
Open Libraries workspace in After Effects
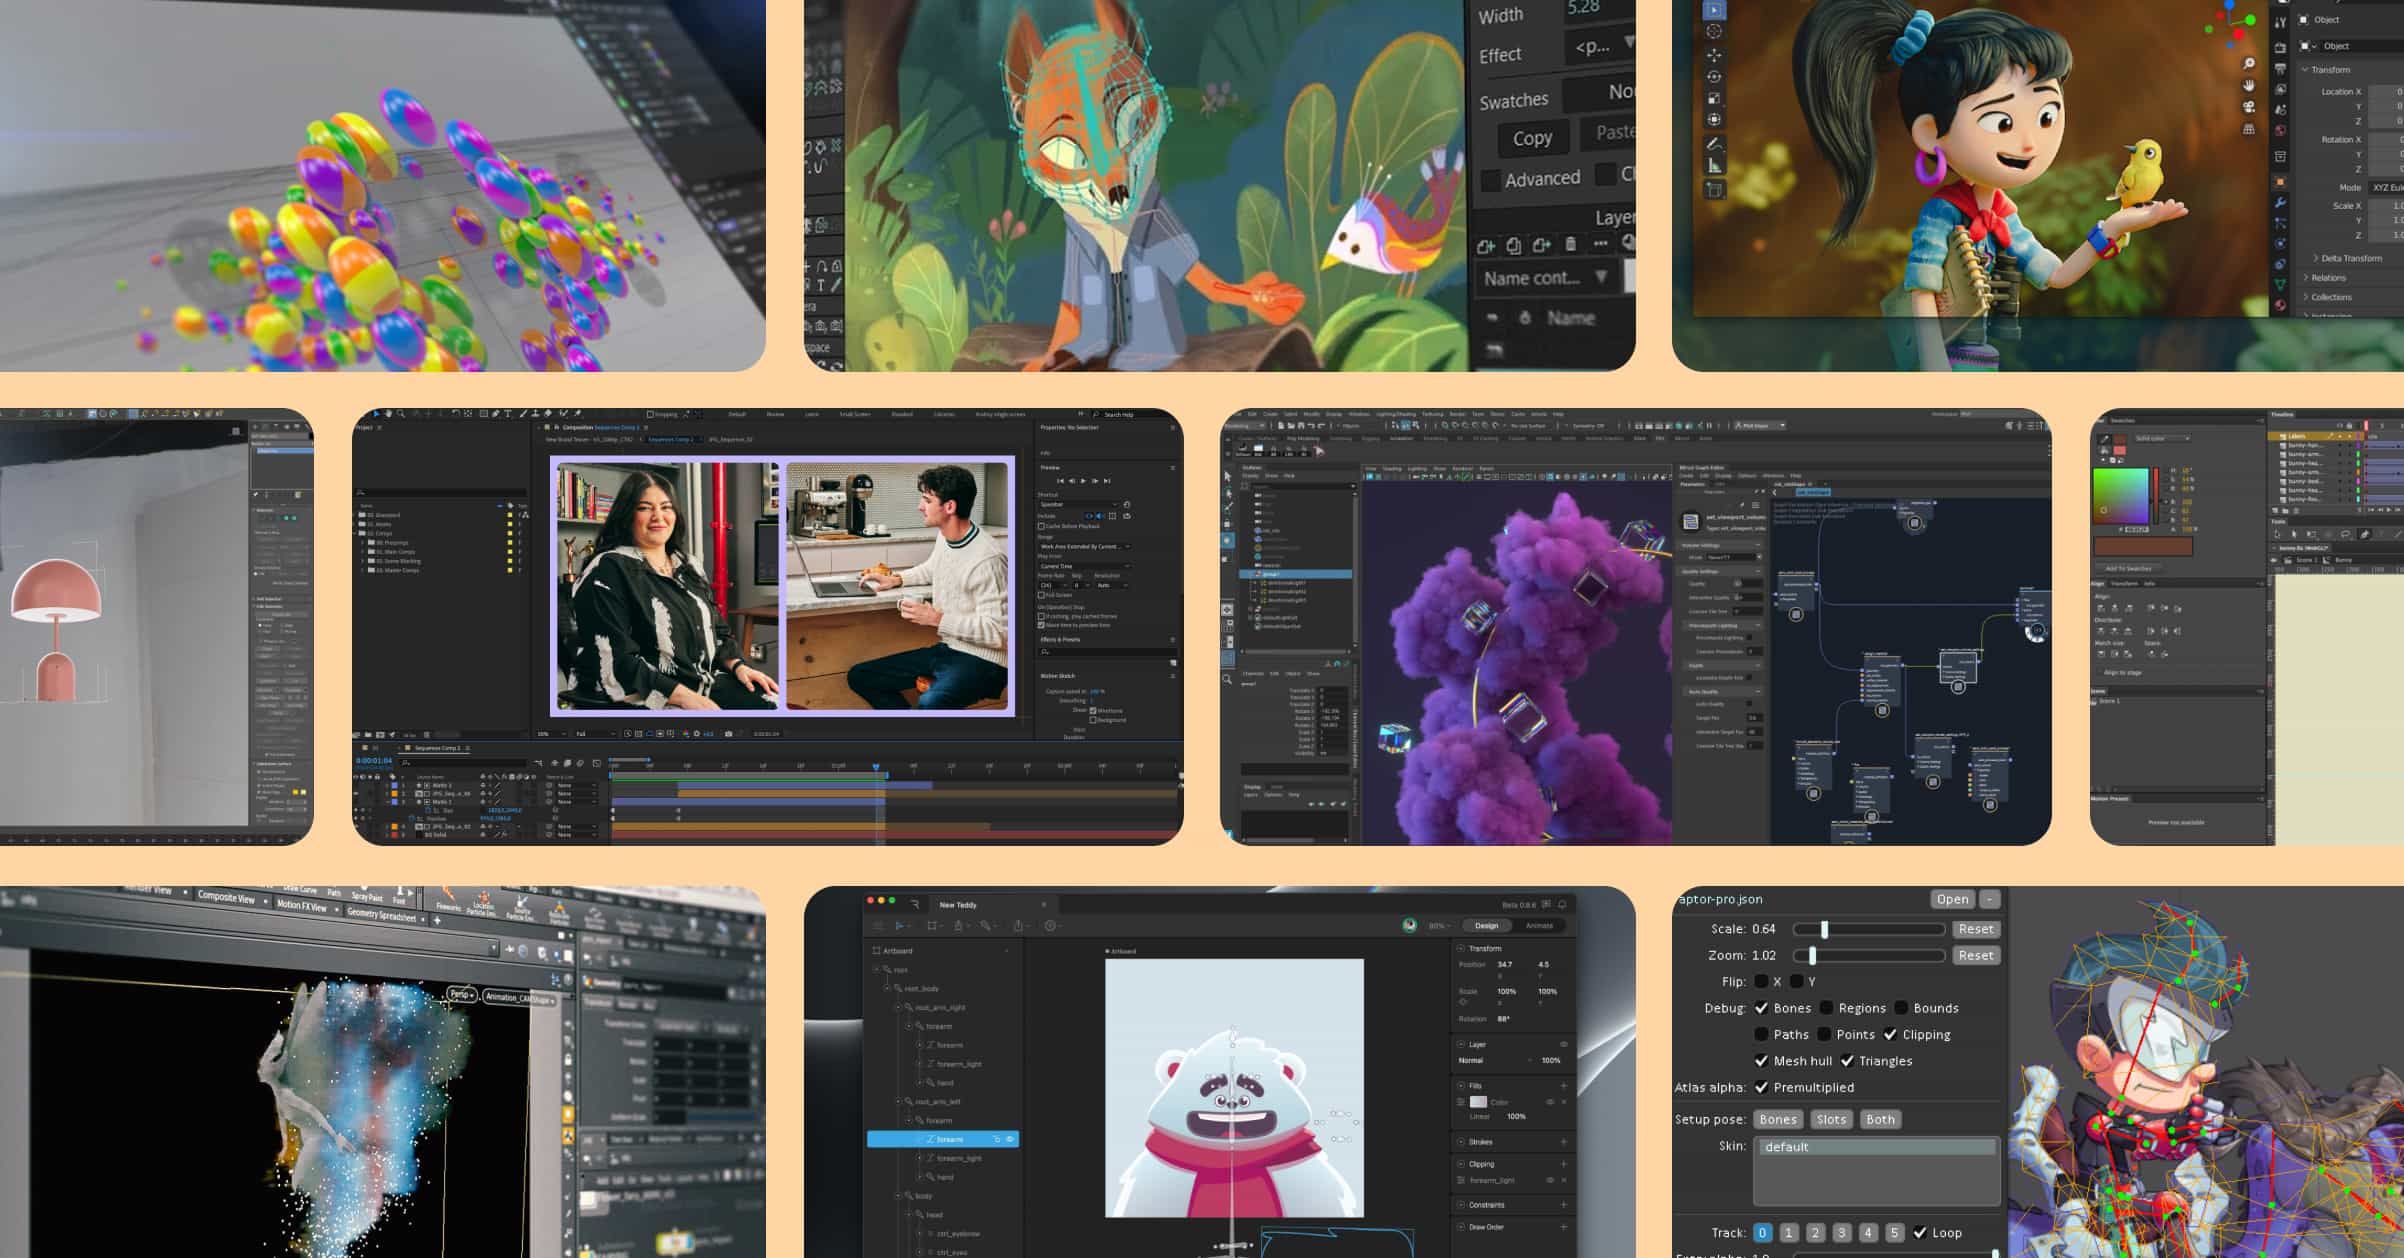[944, 414]
